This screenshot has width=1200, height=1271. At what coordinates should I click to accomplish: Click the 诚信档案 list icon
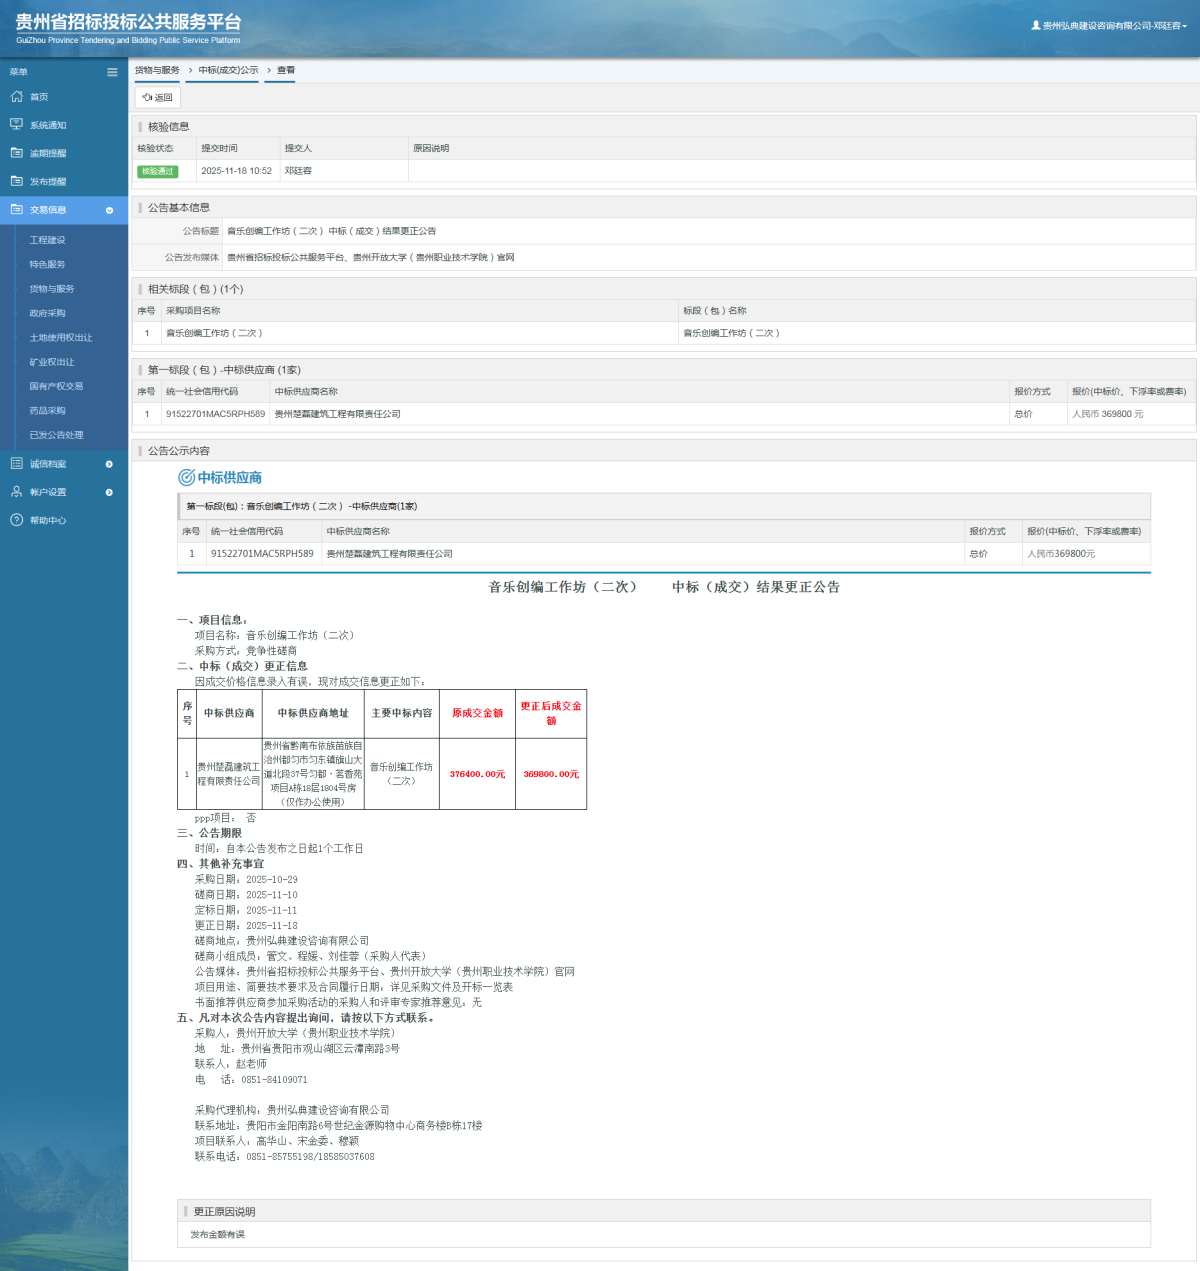[x=16, y=464]
